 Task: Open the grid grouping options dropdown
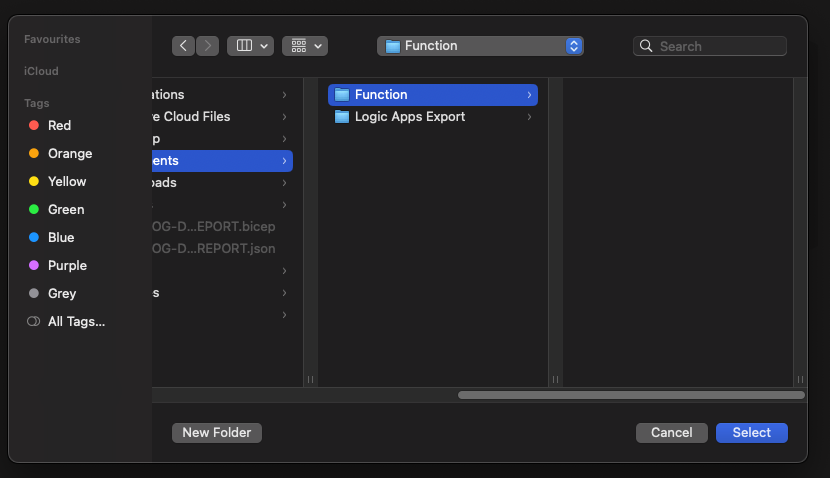click(x=305, y=46)
